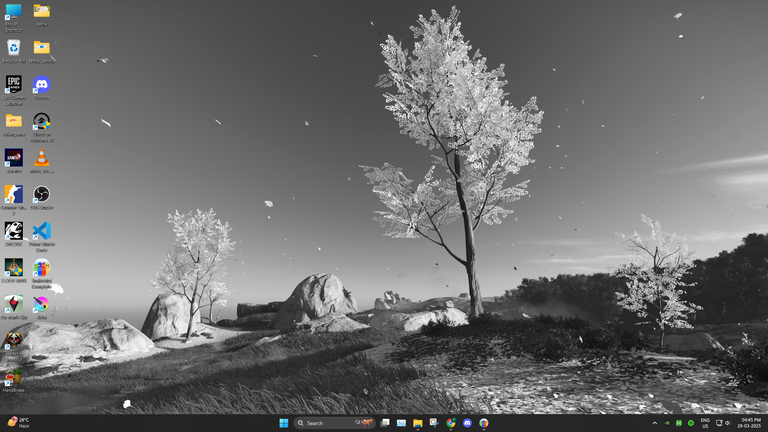The height and width of the screenshot is (432, 768).
Task: Select the Ghost of Tsushima DC shortcut
Action: point(42,121)
